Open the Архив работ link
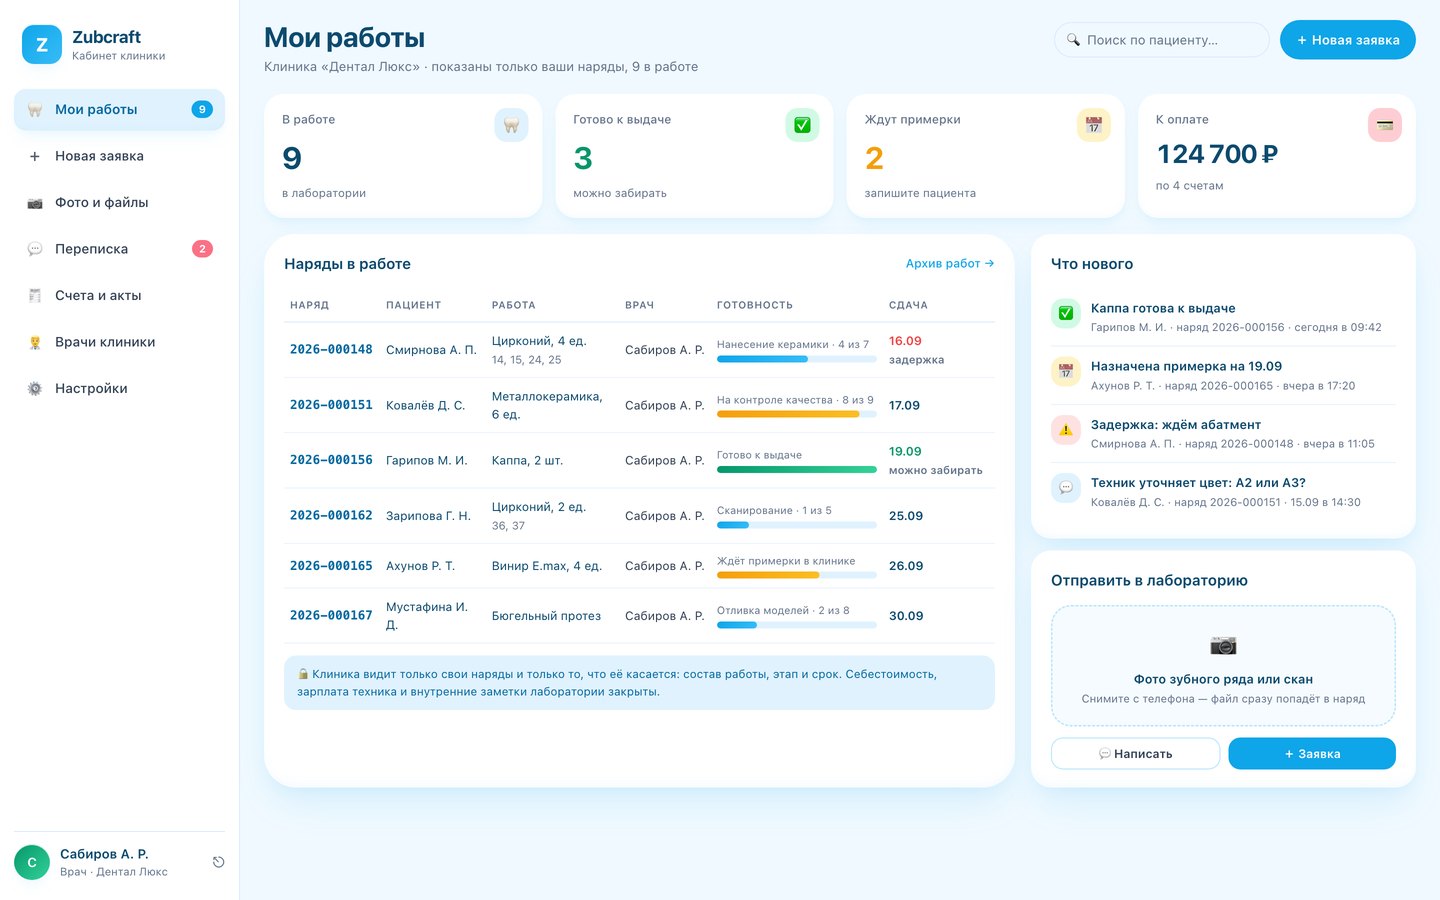Viewport: 1440px width, 900px height. pos(950,264)
